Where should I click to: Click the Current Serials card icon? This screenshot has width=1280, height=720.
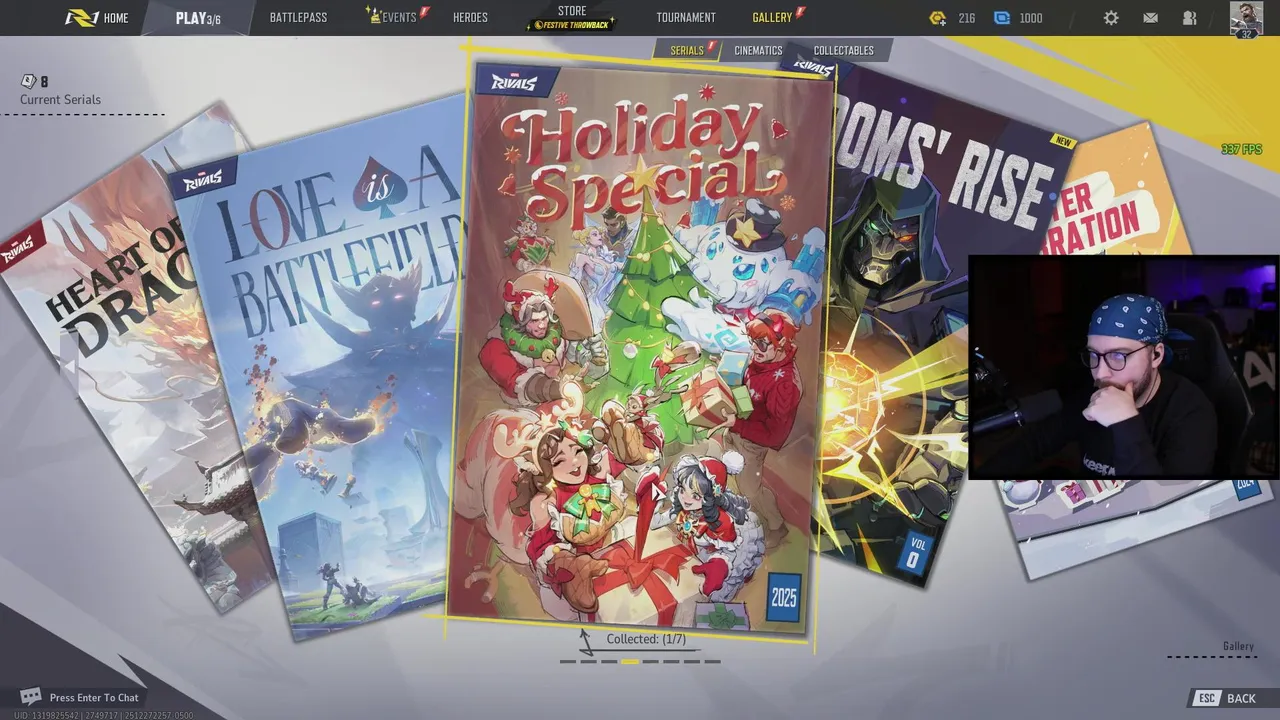pos(28,81)
